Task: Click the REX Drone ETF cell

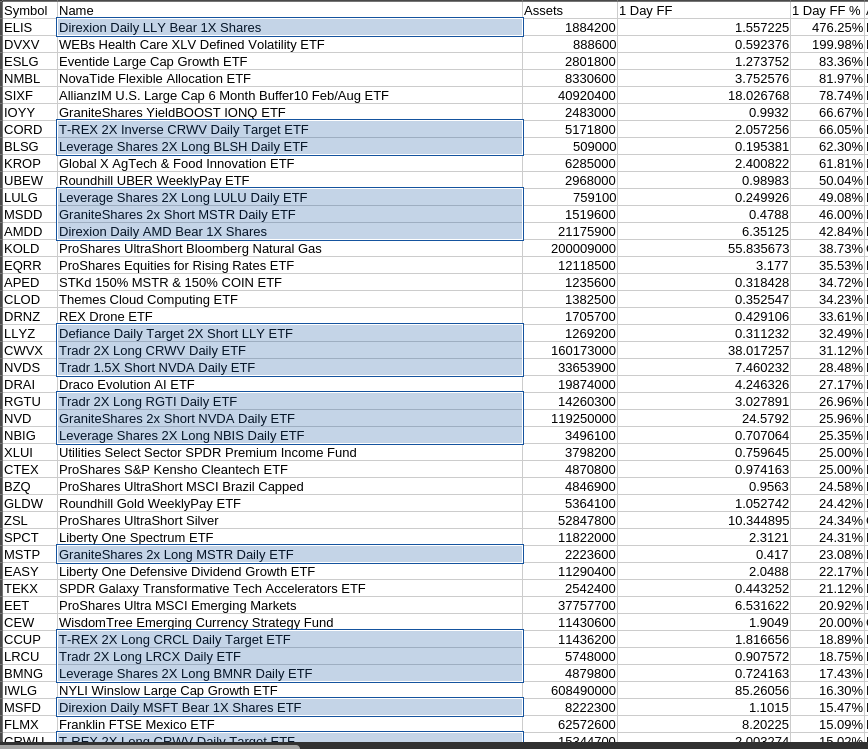Action: click(x=290, y=317)
